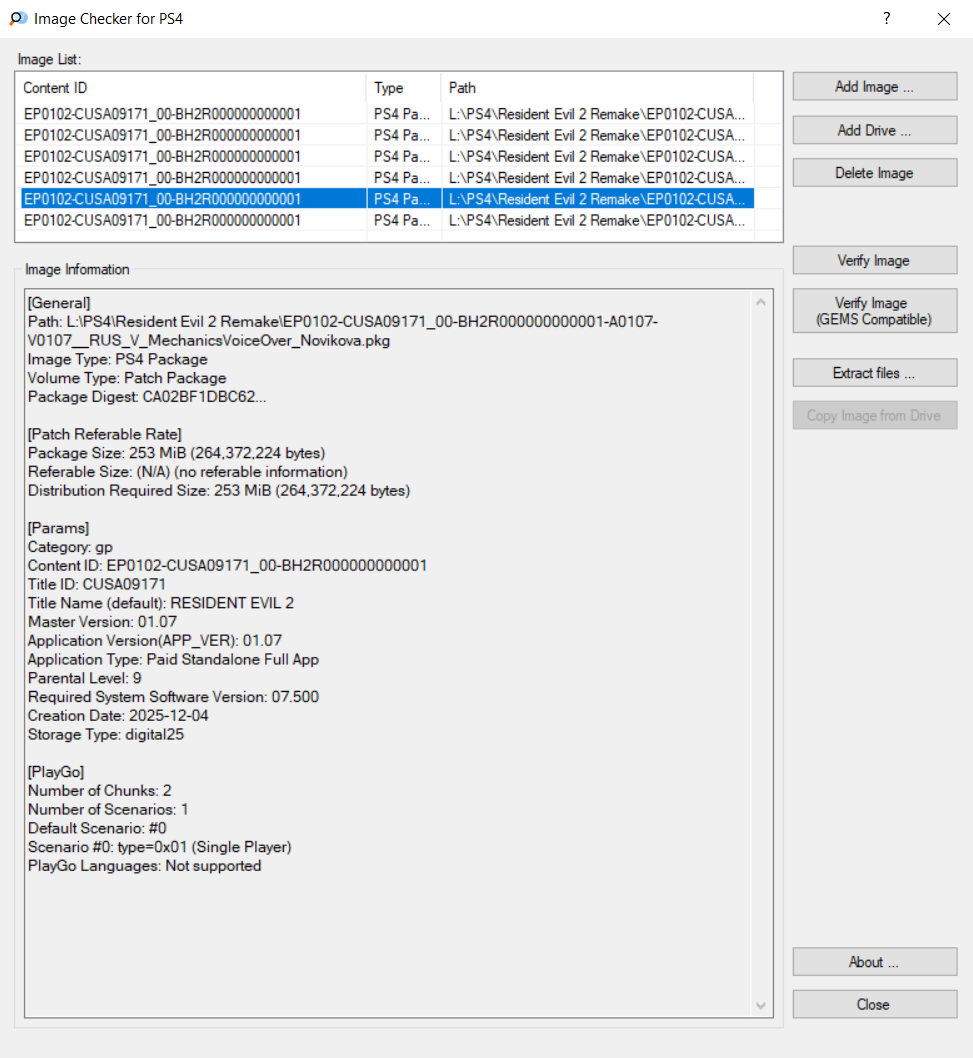Click the Add Image button
973x1058 pixels.
click(x=874, y=87)
